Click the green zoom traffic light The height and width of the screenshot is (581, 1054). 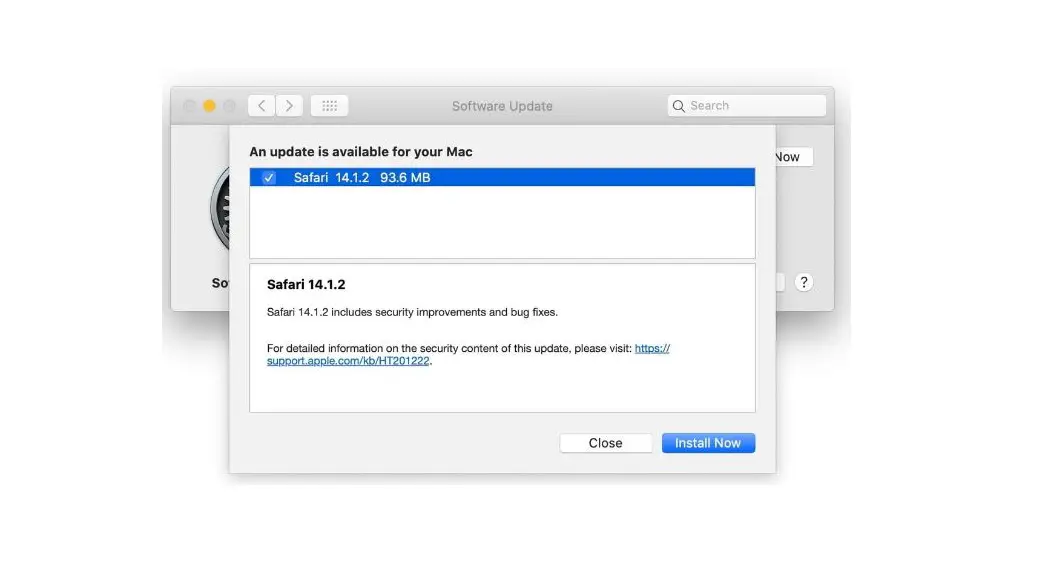tap(230, 105)
